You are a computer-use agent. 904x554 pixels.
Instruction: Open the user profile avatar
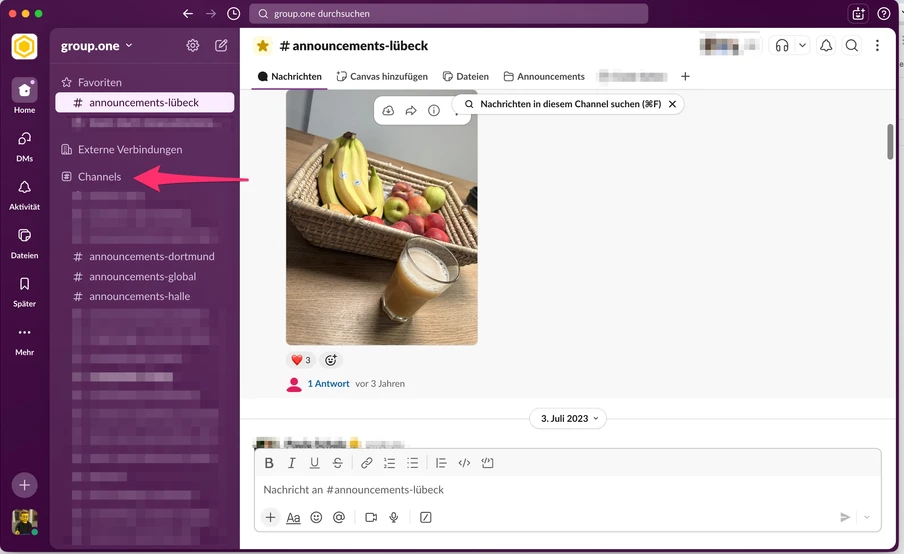click(x=24, y=522)
